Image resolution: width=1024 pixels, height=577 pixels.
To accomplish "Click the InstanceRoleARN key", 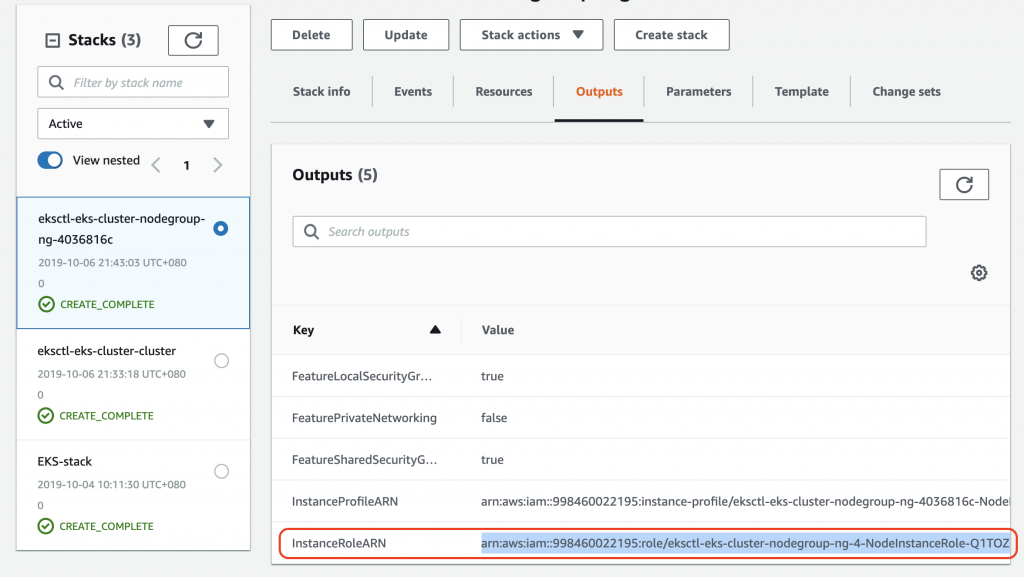I will [339, 543].
